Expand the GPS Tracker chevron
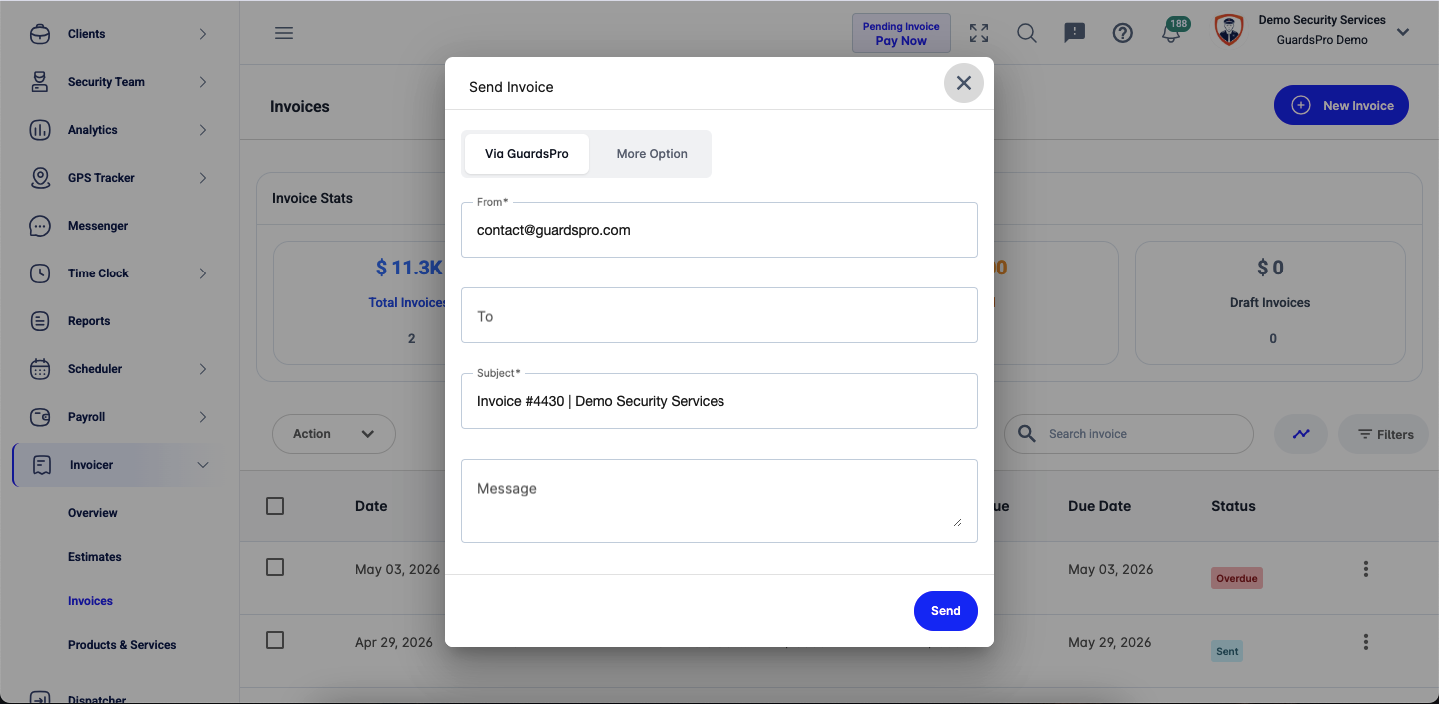Viewport: 1439px width, 704px height. click(203, 178)
